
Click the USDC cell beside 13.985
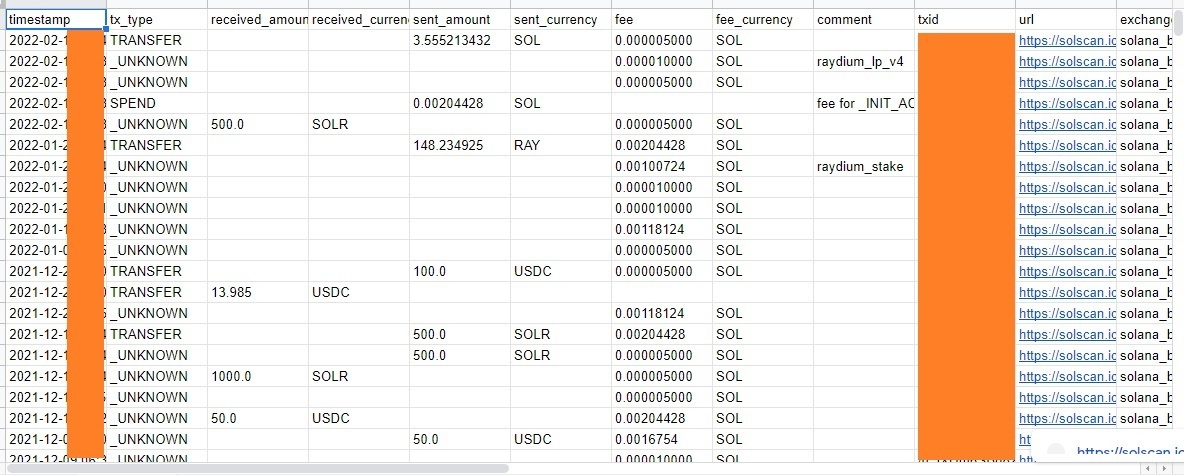click(359, 292)
